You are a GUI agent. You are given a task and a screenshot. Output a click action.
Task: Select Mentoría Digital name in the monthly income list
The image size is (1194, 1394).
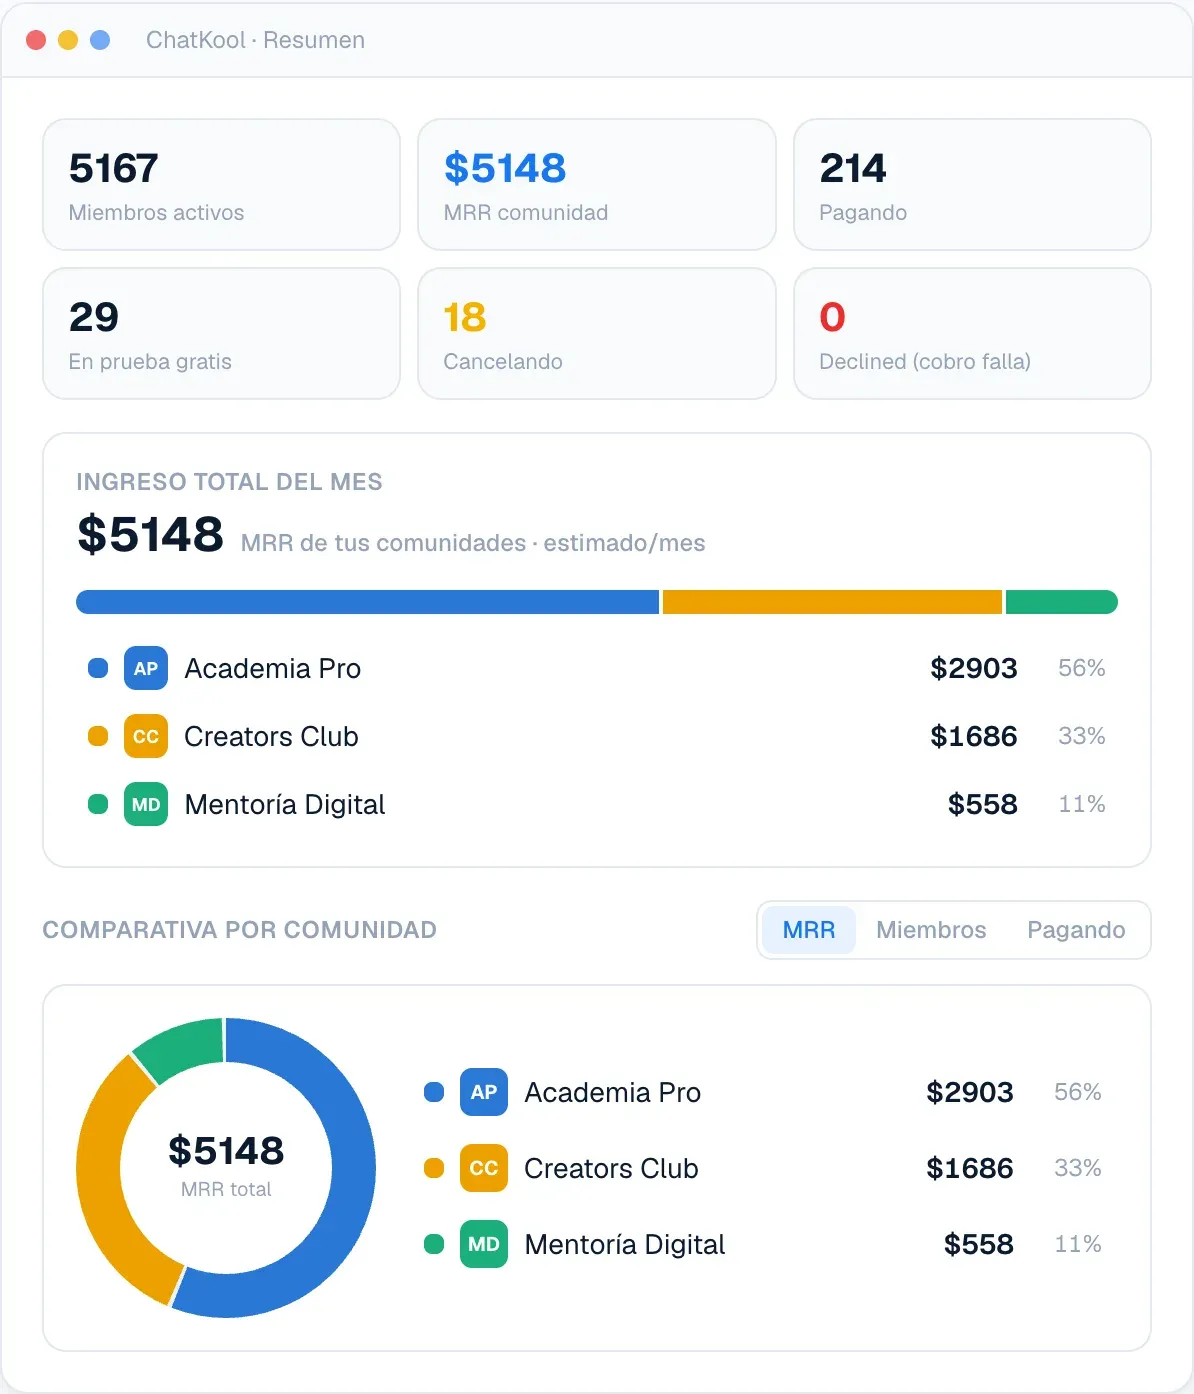[285, 804]
